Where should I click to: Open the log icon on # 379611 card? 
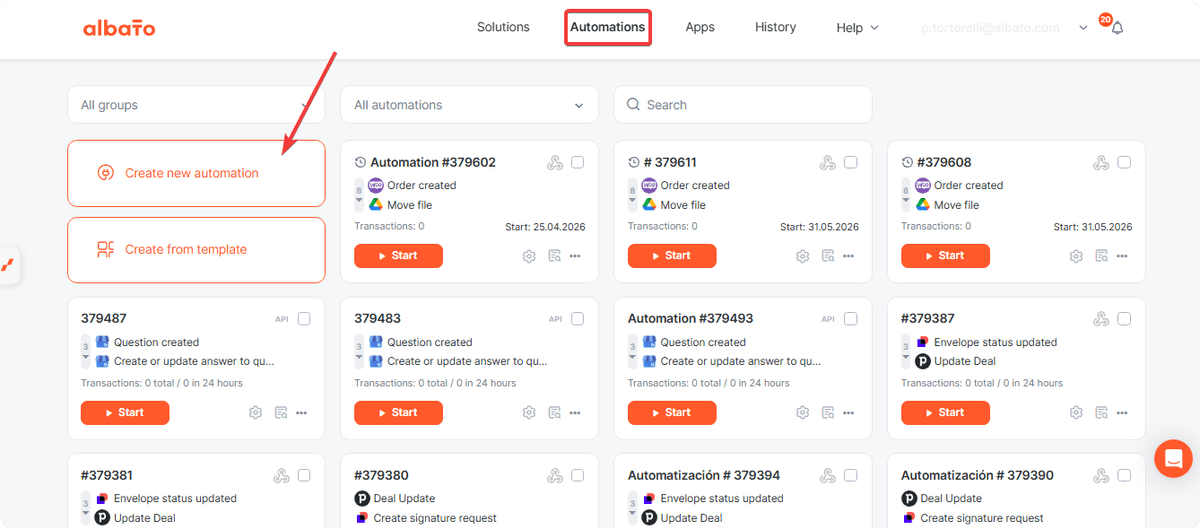click(x=828, y=256)
